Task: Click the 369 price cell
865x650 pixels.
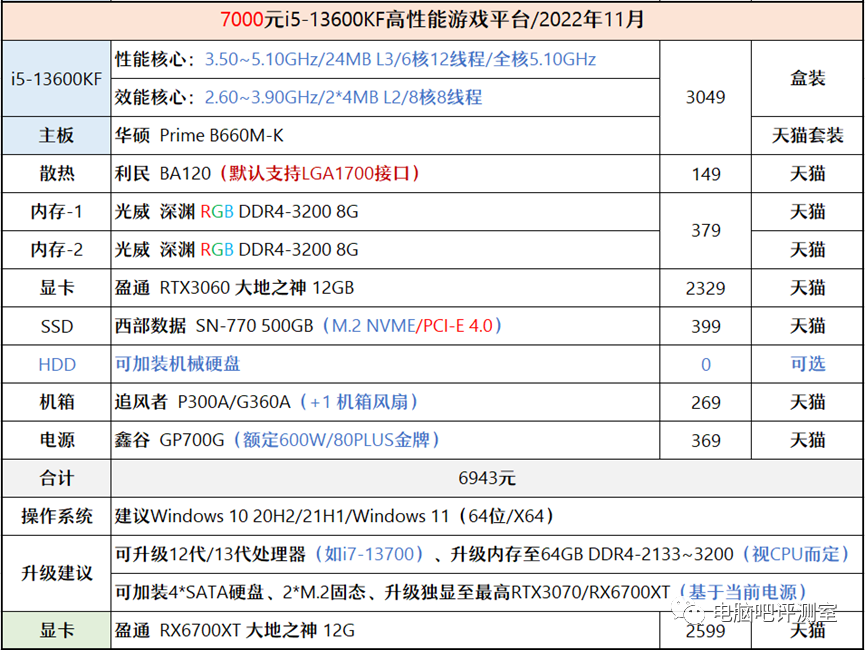Action: pos(706,440)
